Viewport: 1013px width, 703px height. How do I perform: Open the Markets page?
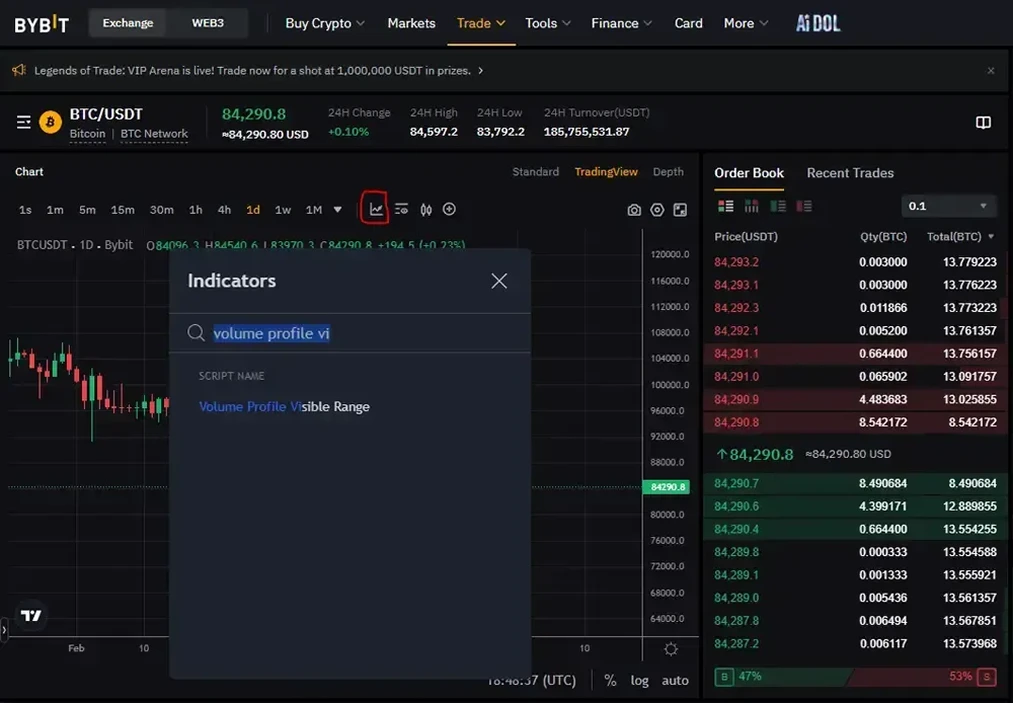pyautogui.click(x=412, y=23)
